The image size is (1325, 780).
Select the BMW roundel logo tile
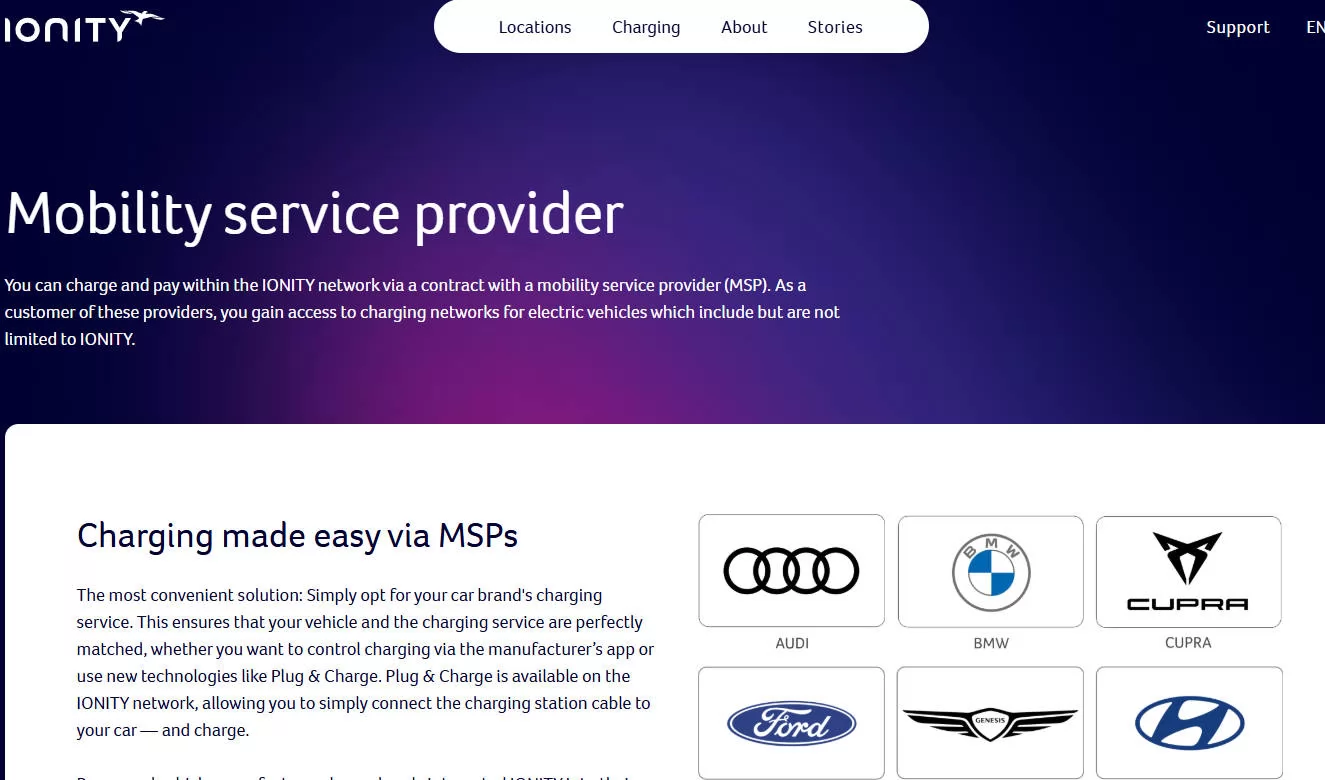coord(990,572)
